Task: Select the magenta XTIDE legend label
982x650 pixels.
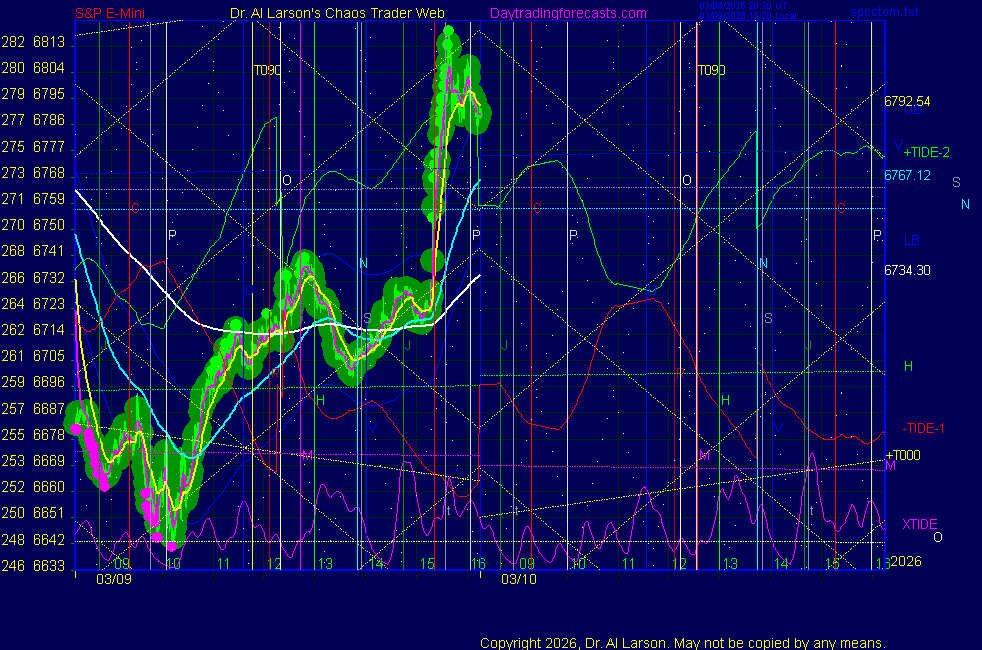Action: [x=919, y=524]
